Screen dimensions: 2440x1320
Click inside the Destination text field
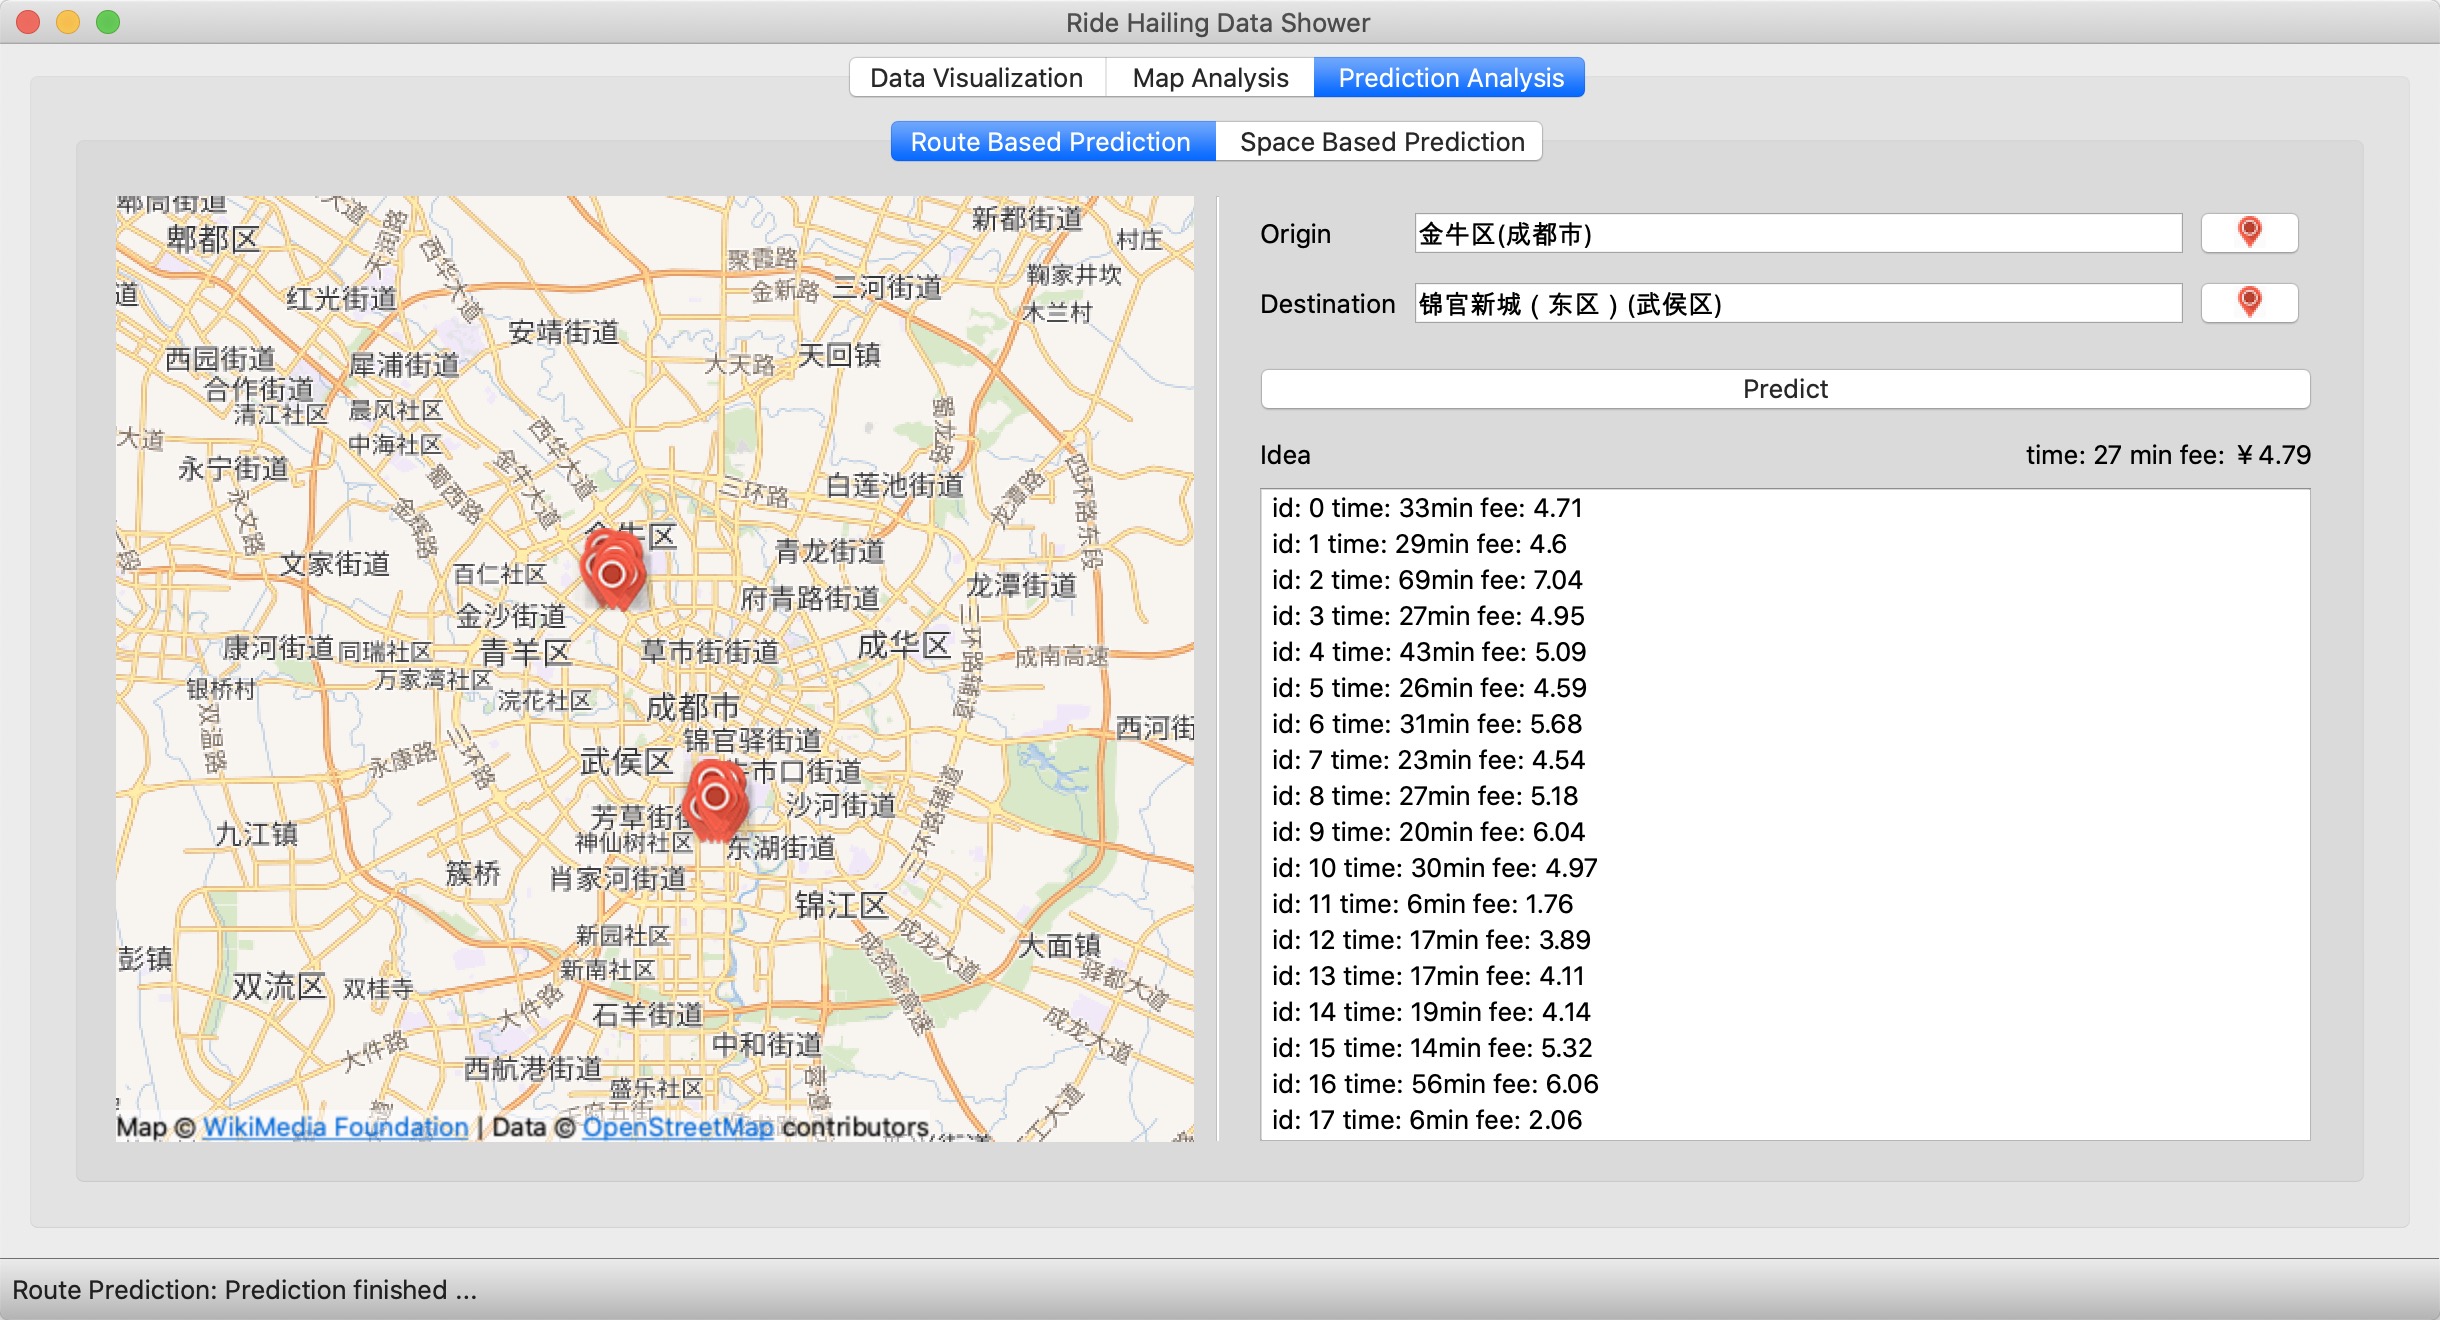click(1797, 304)
